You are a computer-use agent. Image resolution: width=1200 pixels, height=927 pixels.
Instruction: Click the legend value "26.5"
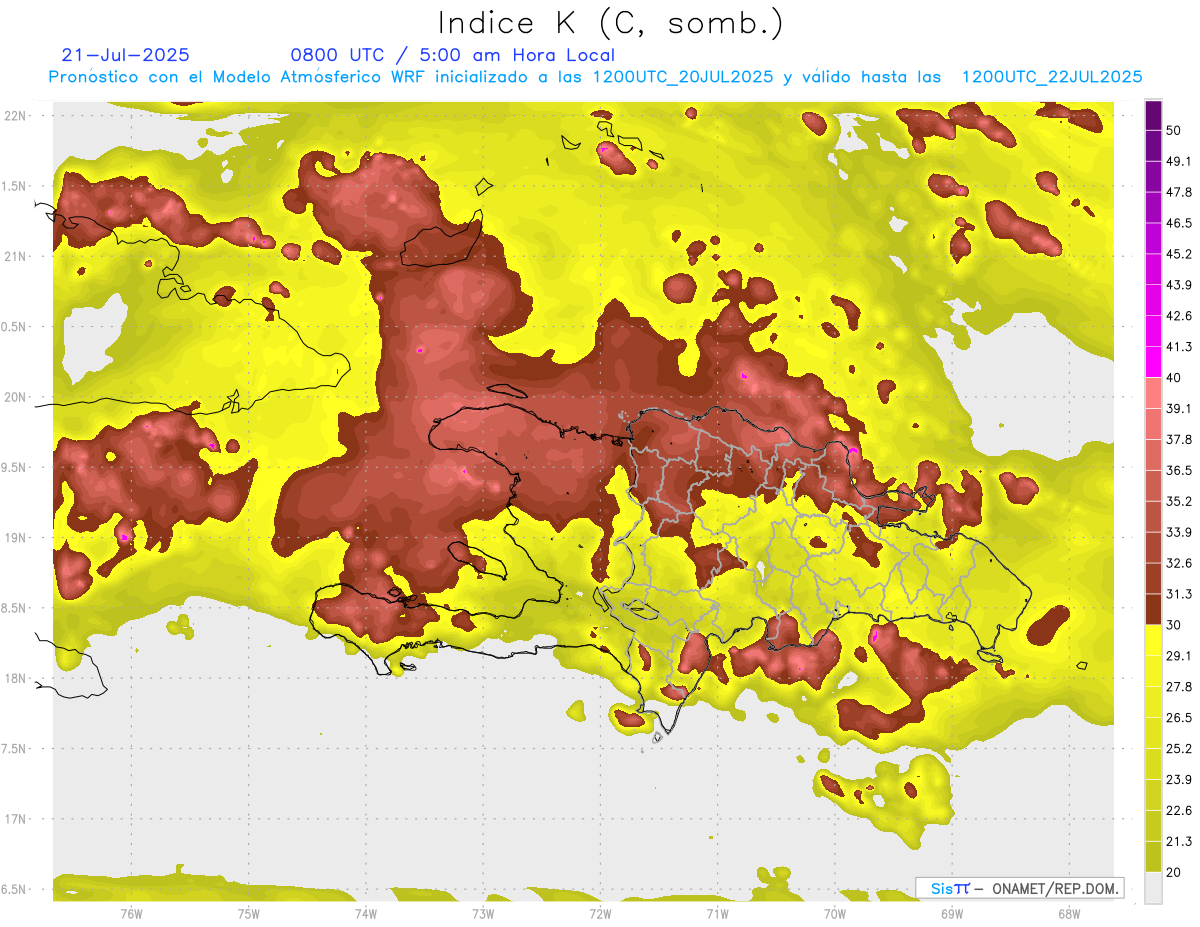pyautogui.click(x=1180, y=718)
